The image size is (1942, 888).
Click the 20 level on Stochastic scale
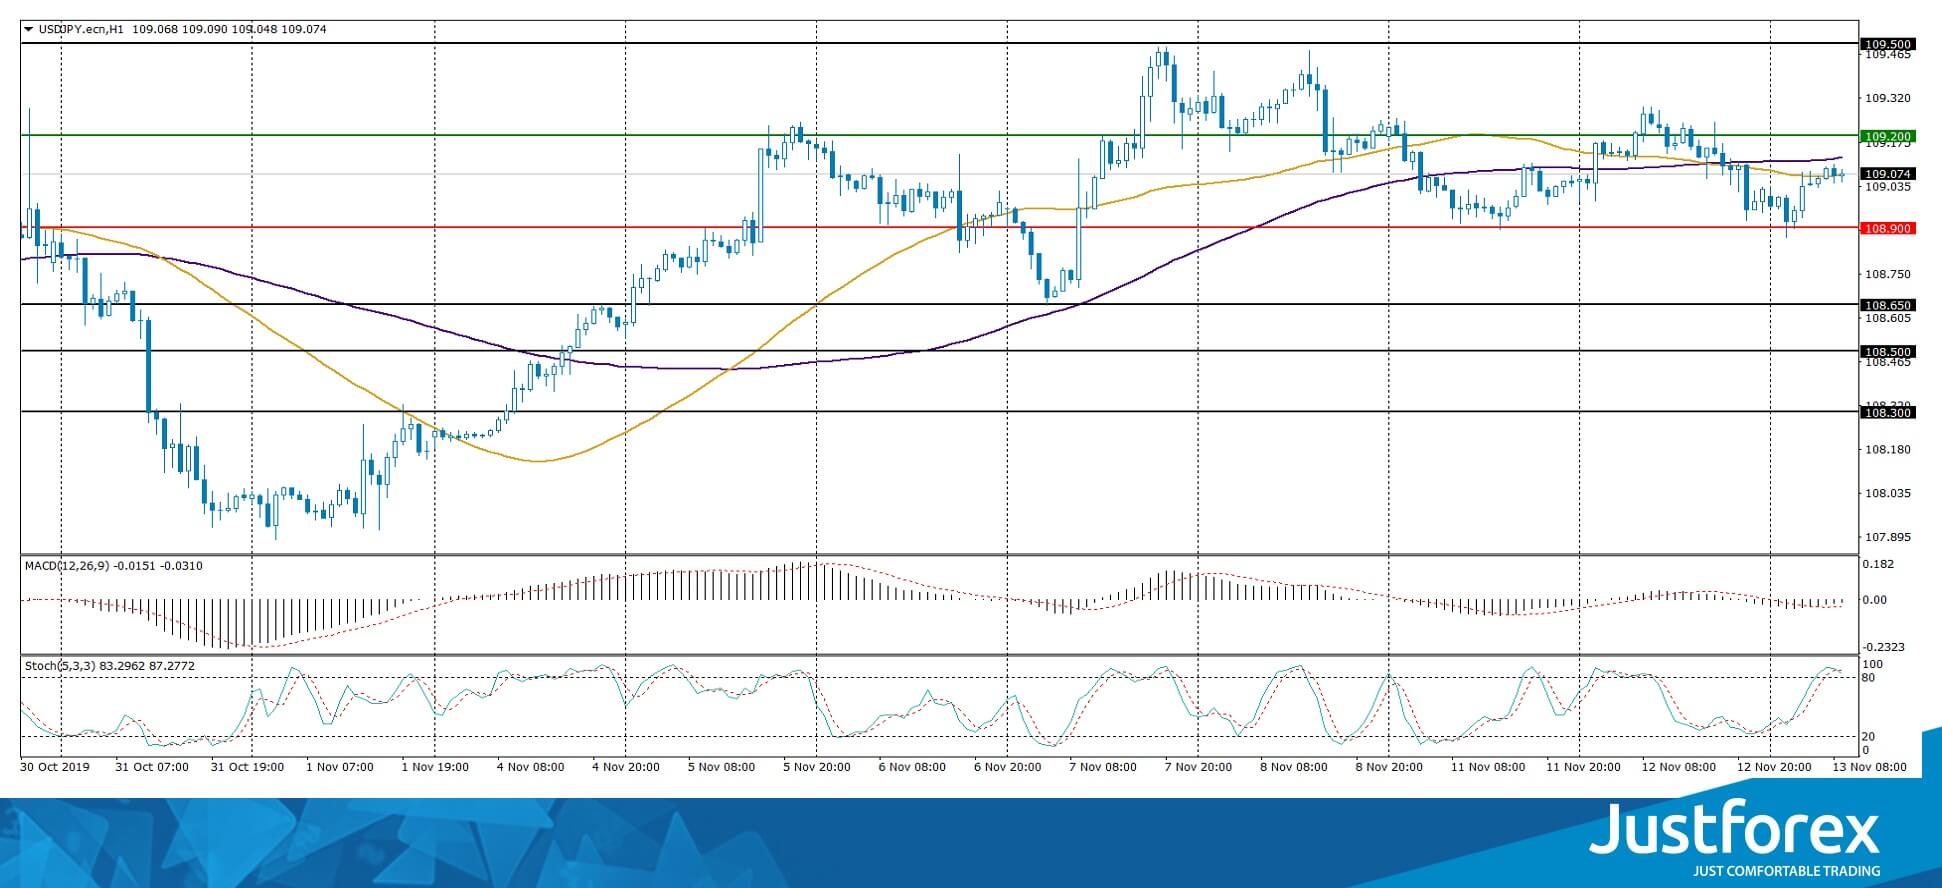click(1869, 737)
